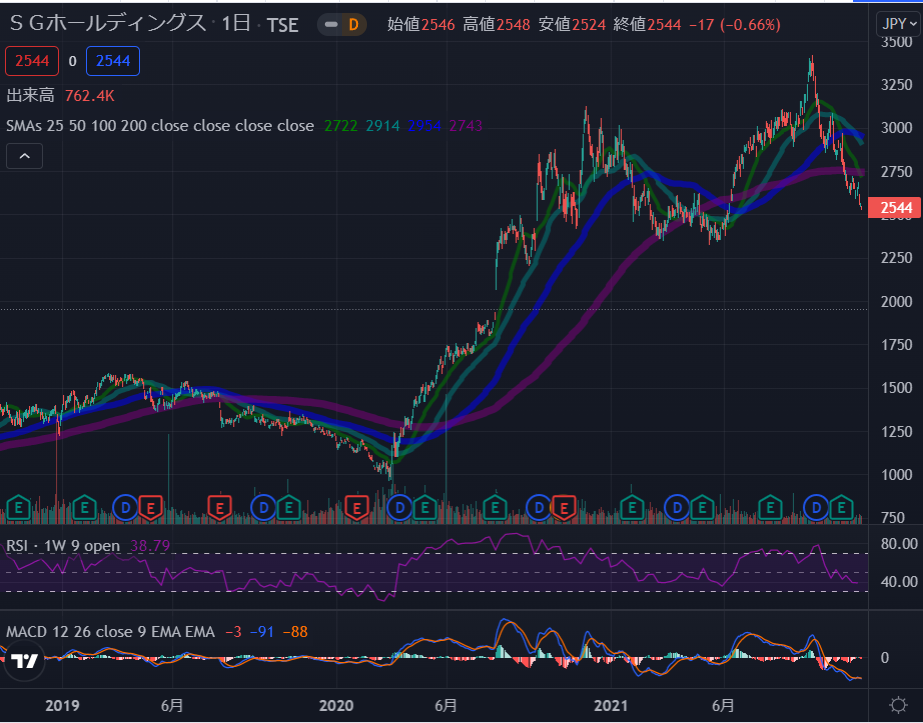Select the RSI 1W 9 open legend
The height and width of the screenshot is (723, 923).
63,546
